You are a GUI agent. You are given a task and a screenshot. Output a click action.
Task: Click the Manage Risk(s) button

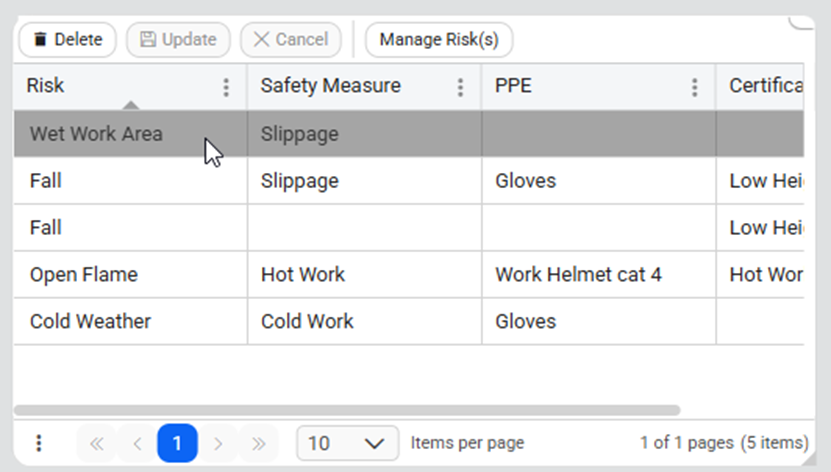point(439,40)
